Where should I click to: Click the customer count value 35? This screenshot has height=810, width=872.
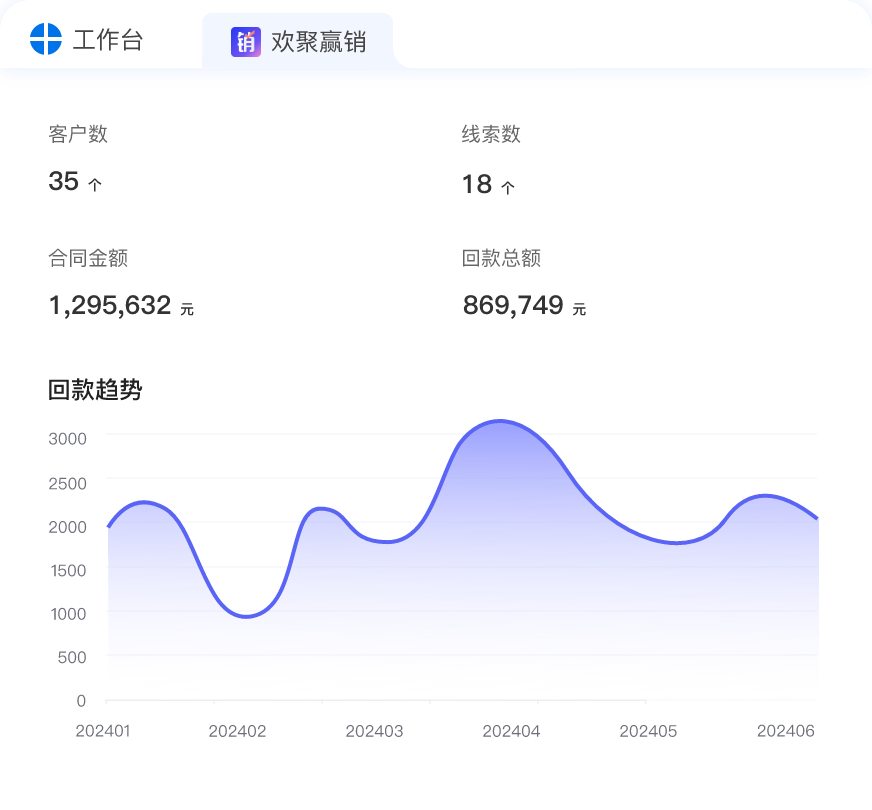(63, 181)
